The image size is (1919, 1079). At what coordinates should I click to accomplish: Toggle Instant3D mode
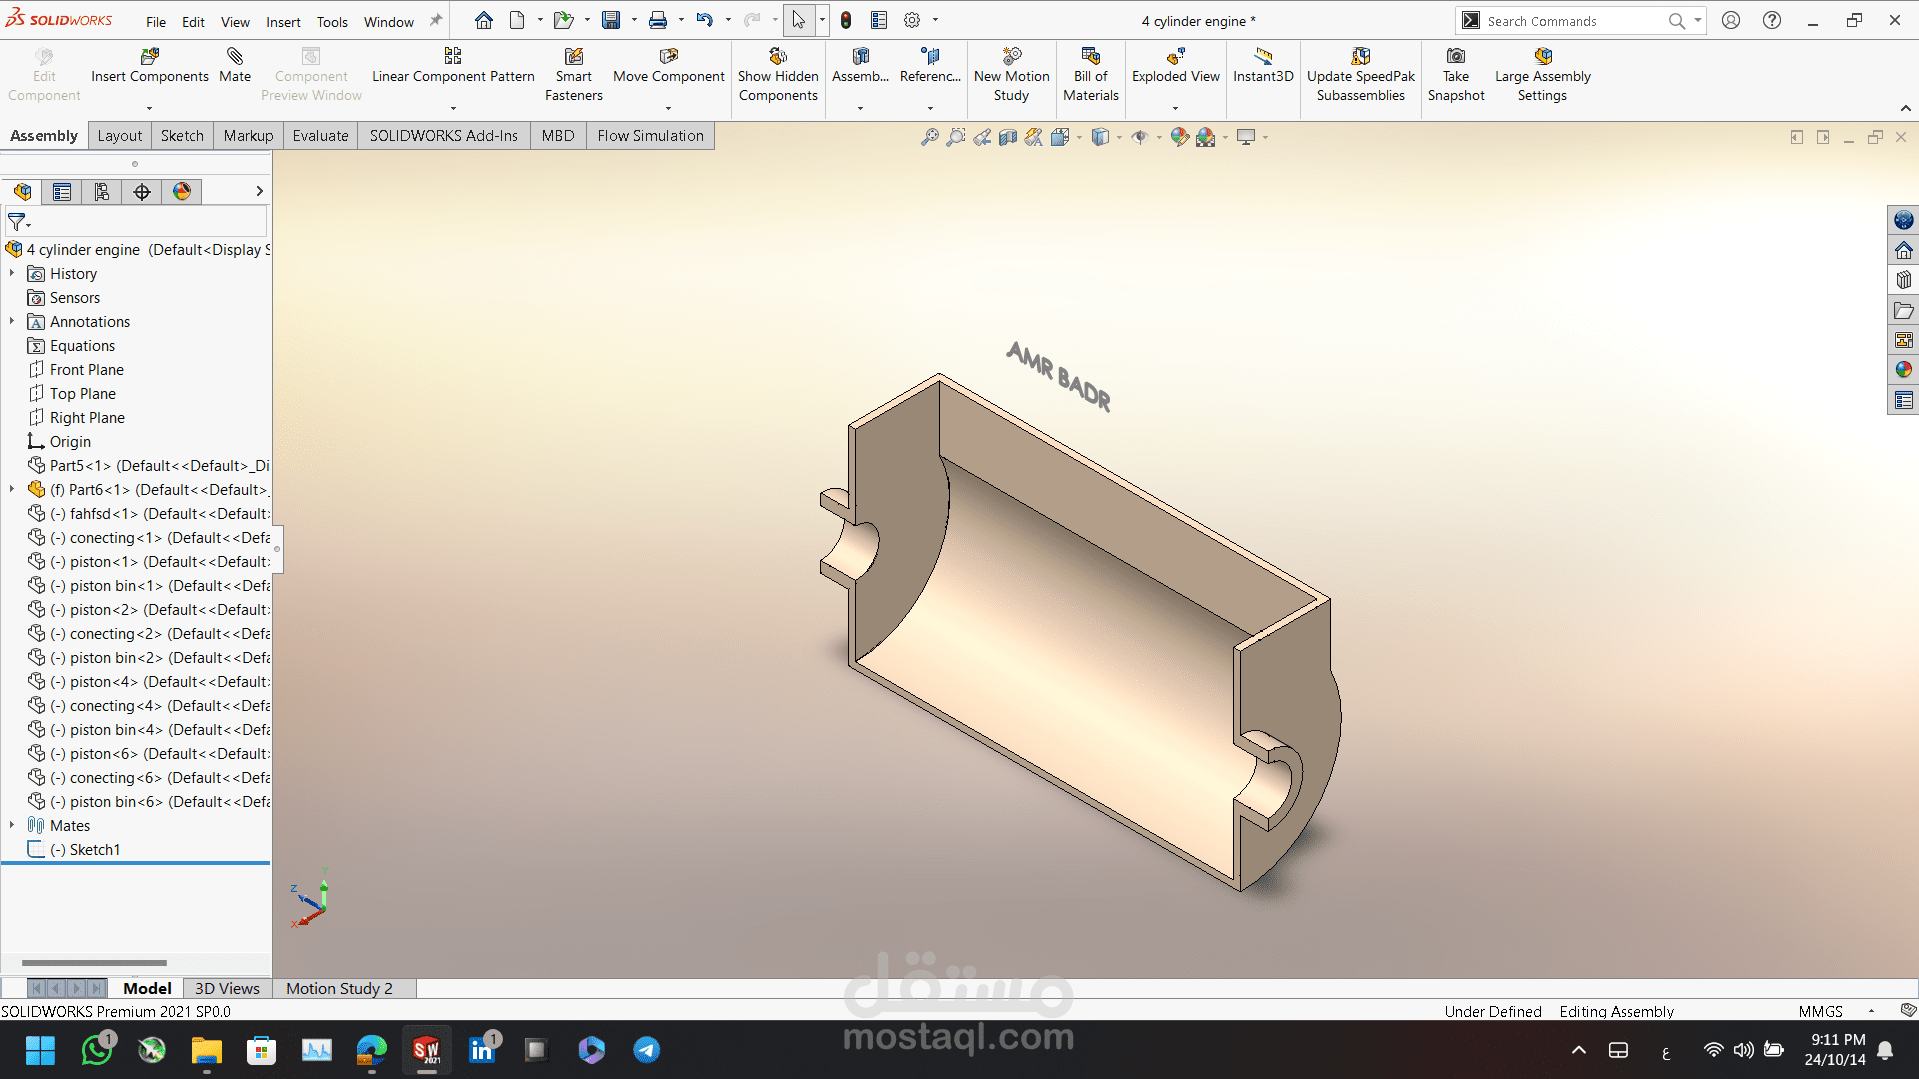click(1263, 57)
